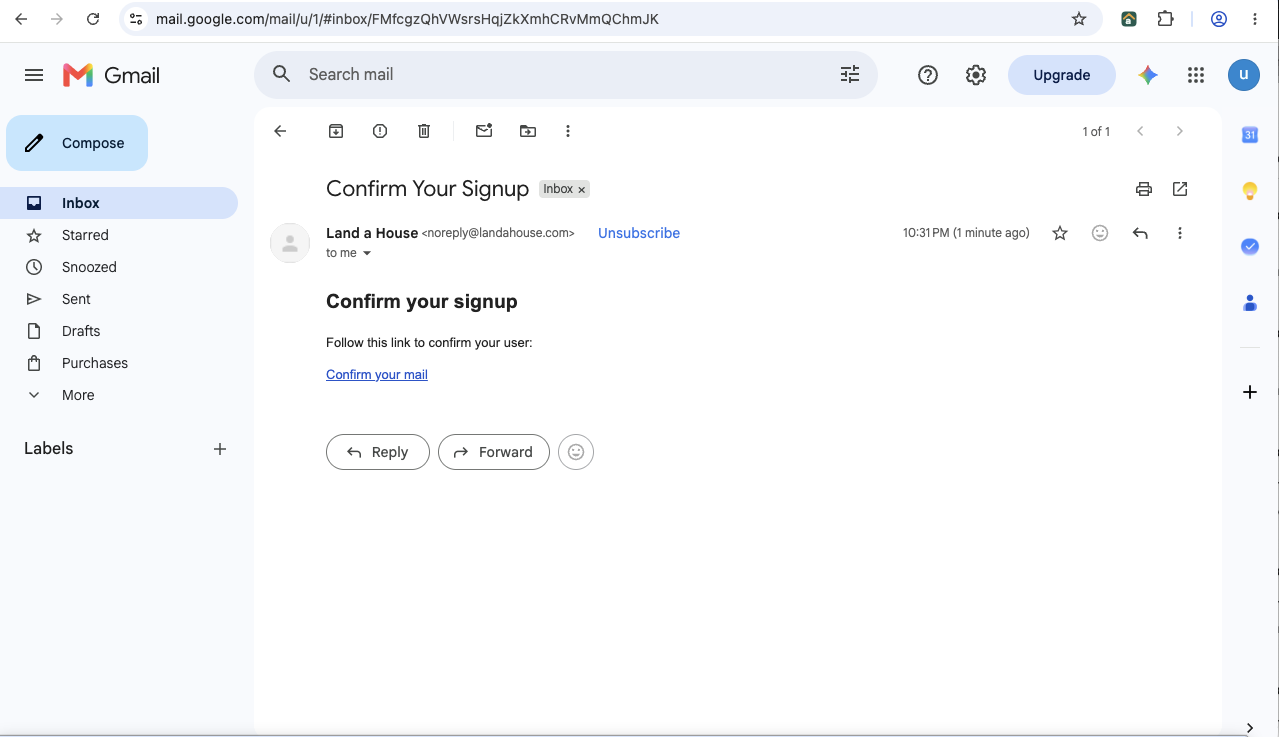The height and width of the screenshot is (737, 1279).
Task: Star this message from Land a House
Action: (1060, 233)
